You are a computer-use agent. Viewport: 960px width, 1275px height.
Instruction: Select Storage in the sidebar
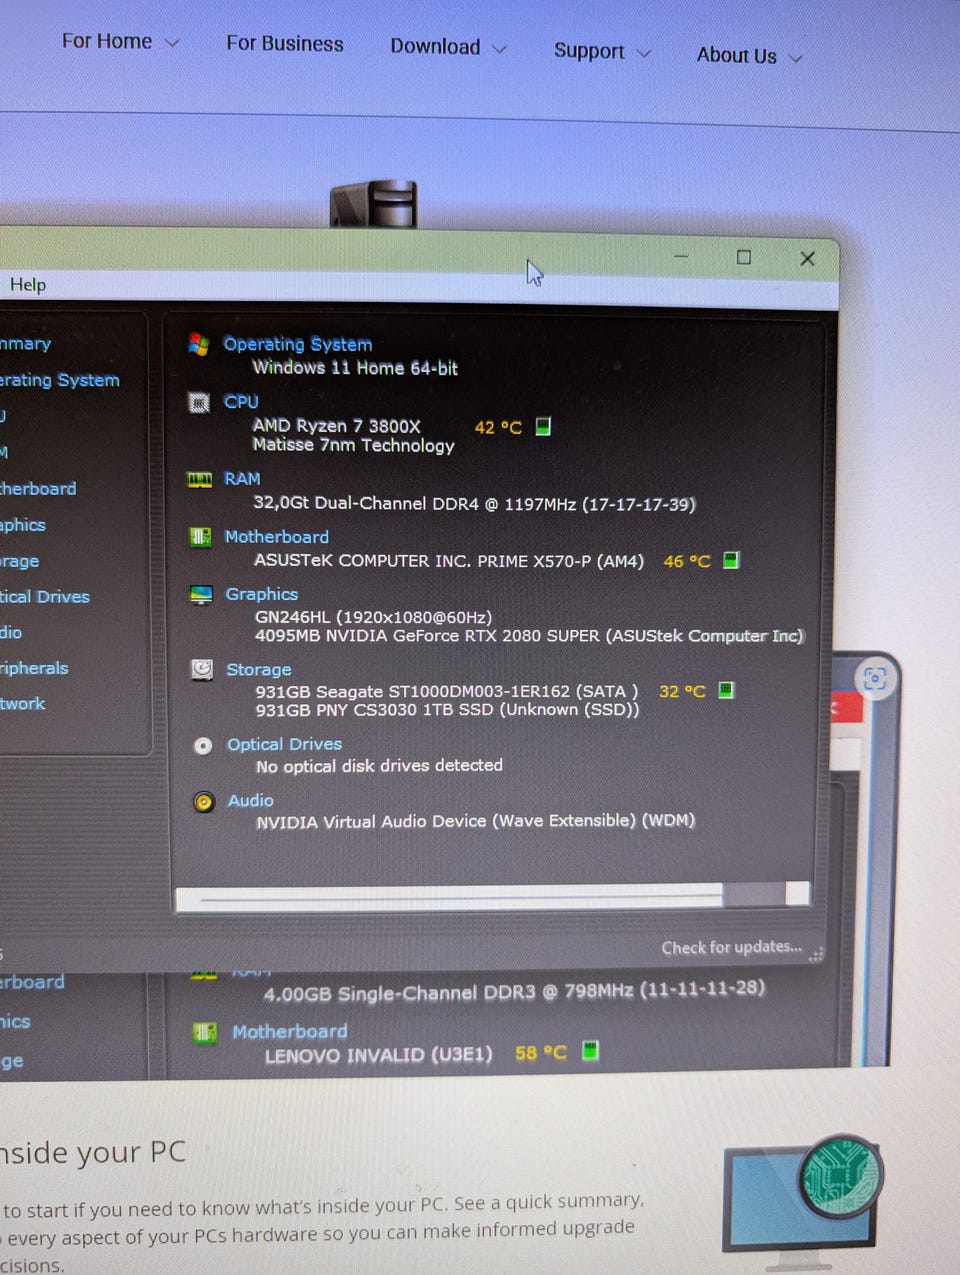click(x=20, y=562)
